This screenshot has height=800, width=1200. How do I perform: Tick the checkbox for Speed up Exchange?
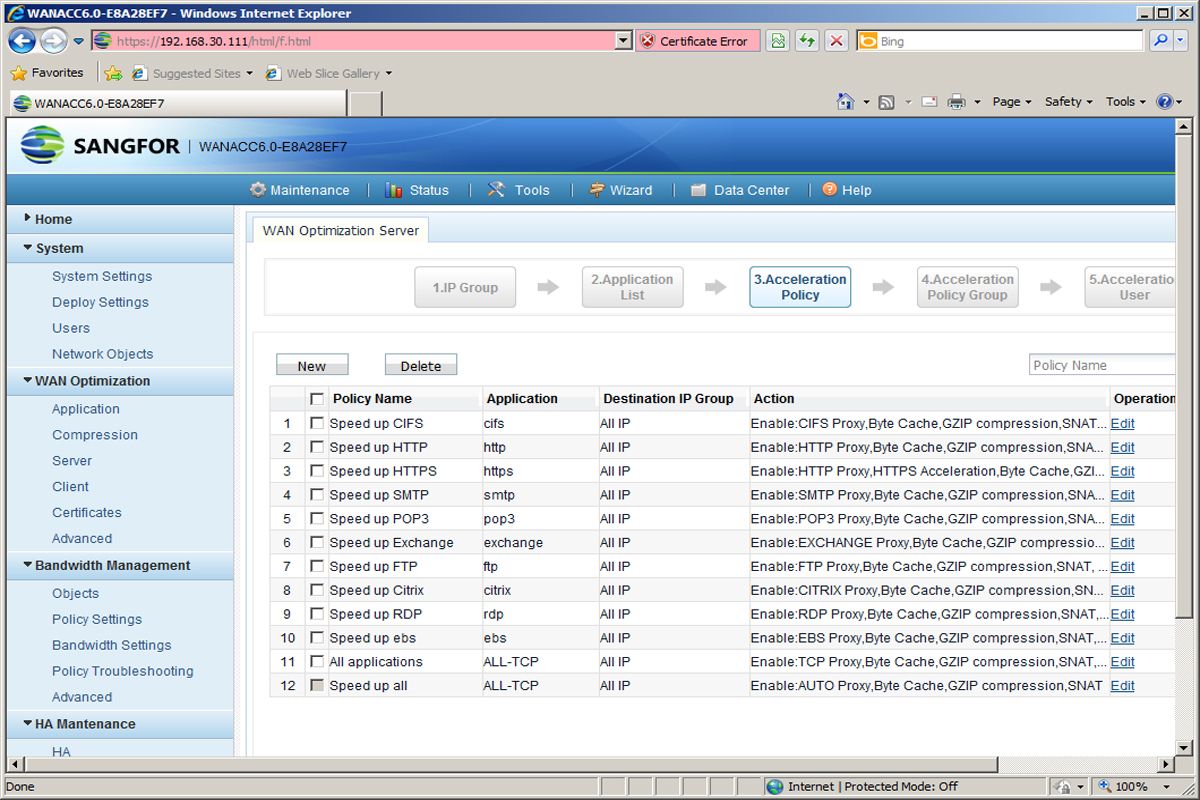pos(317,542)
